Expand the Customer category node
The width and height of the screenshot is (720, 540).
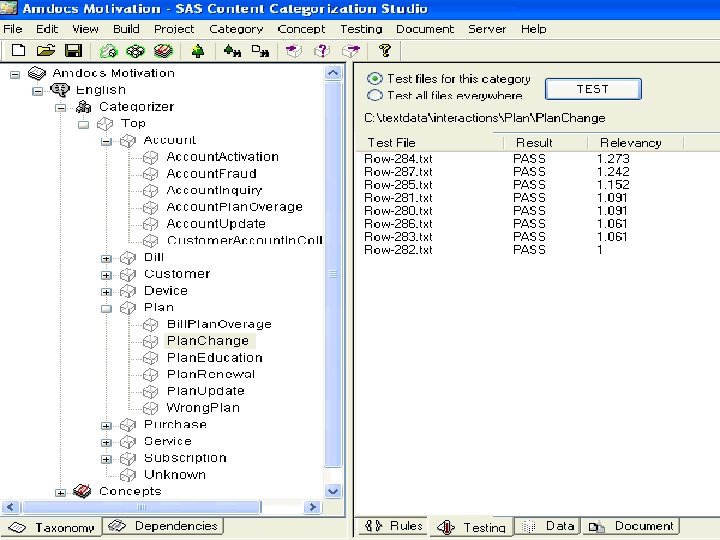click(x=106, y=275)
